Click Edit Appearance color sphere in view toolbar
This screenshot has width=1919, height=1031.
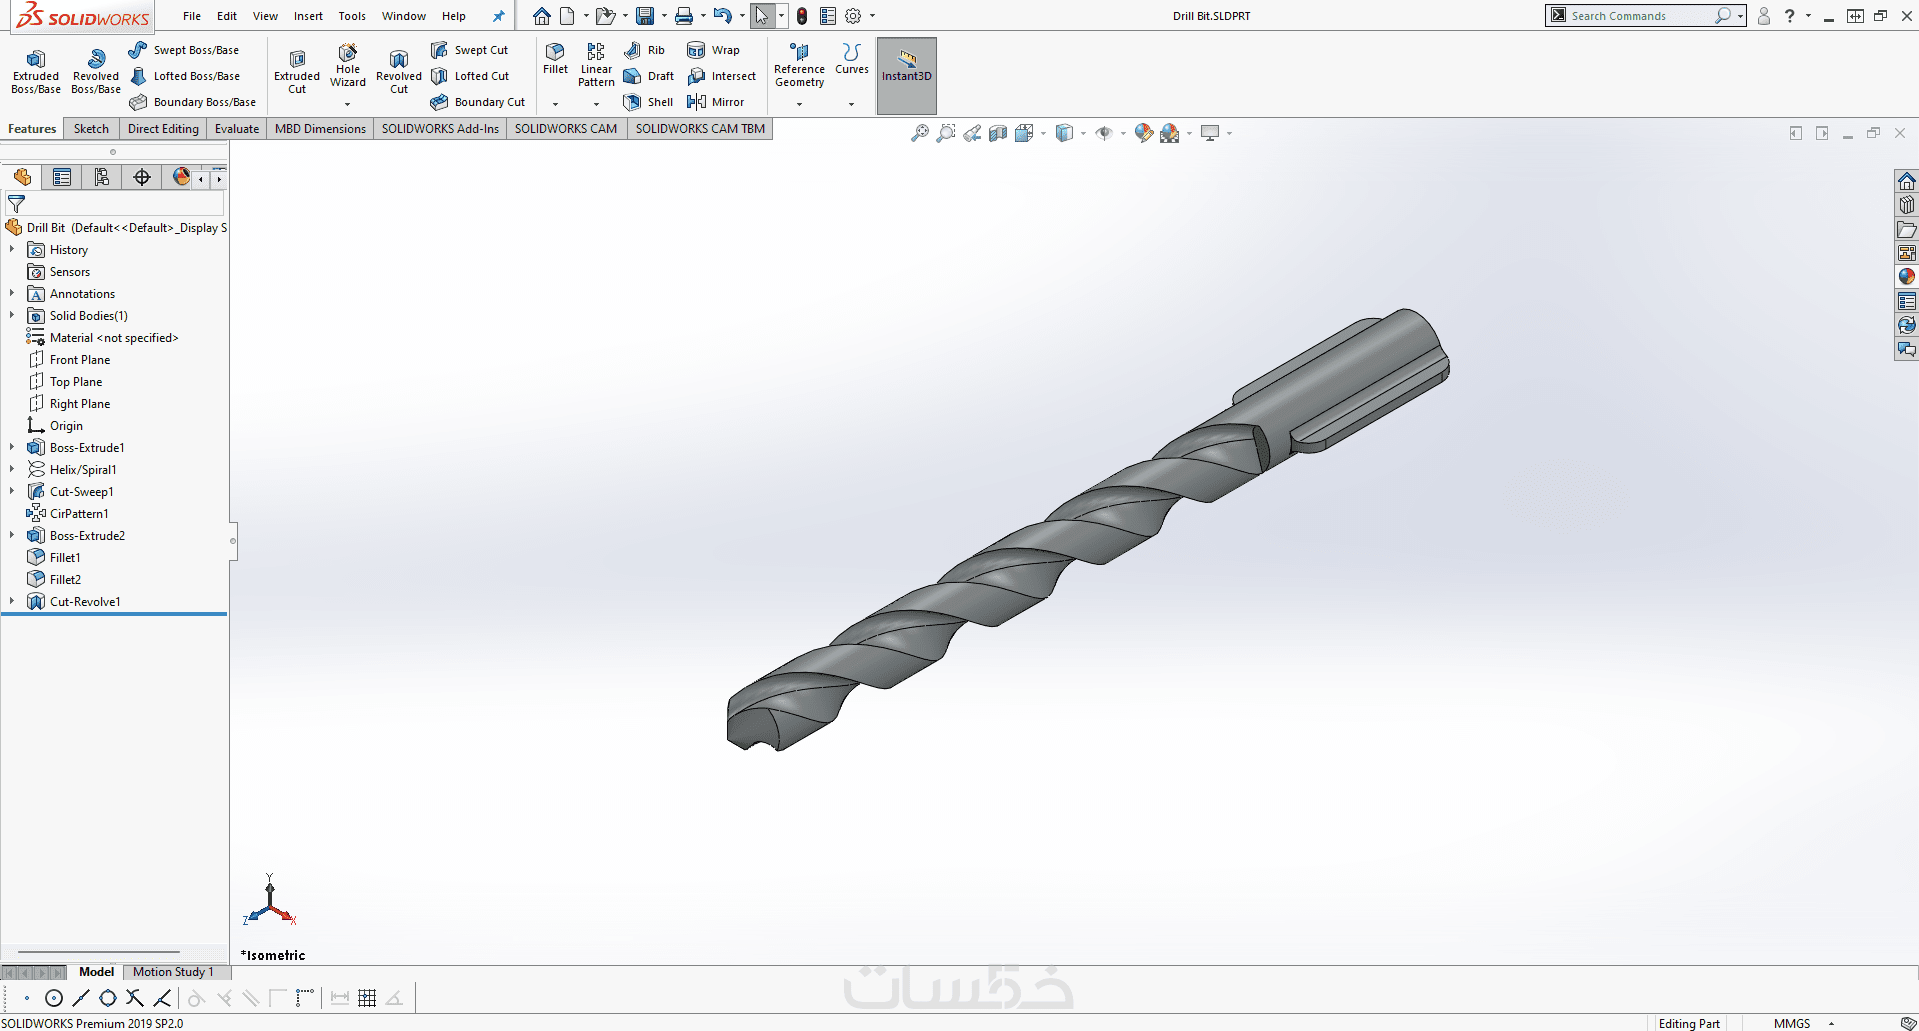[1144, 133]
